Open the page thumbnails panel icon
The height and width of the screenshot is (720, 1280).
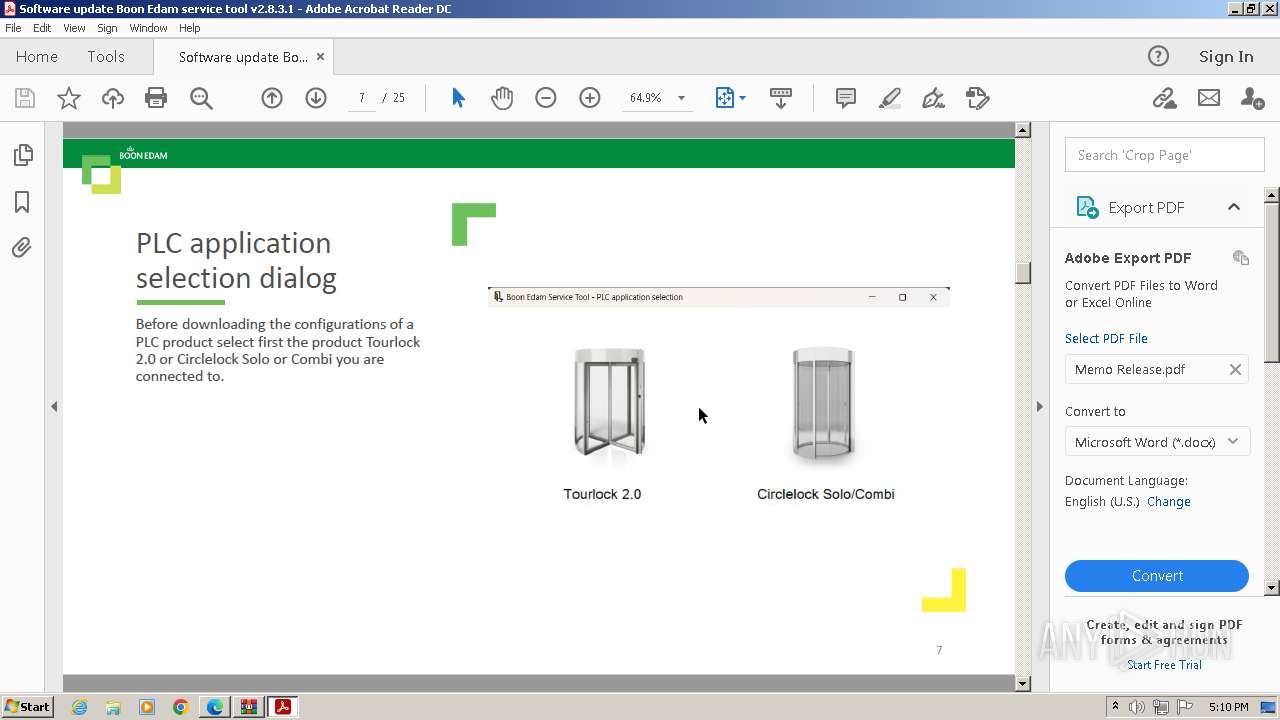click(22, 155)
